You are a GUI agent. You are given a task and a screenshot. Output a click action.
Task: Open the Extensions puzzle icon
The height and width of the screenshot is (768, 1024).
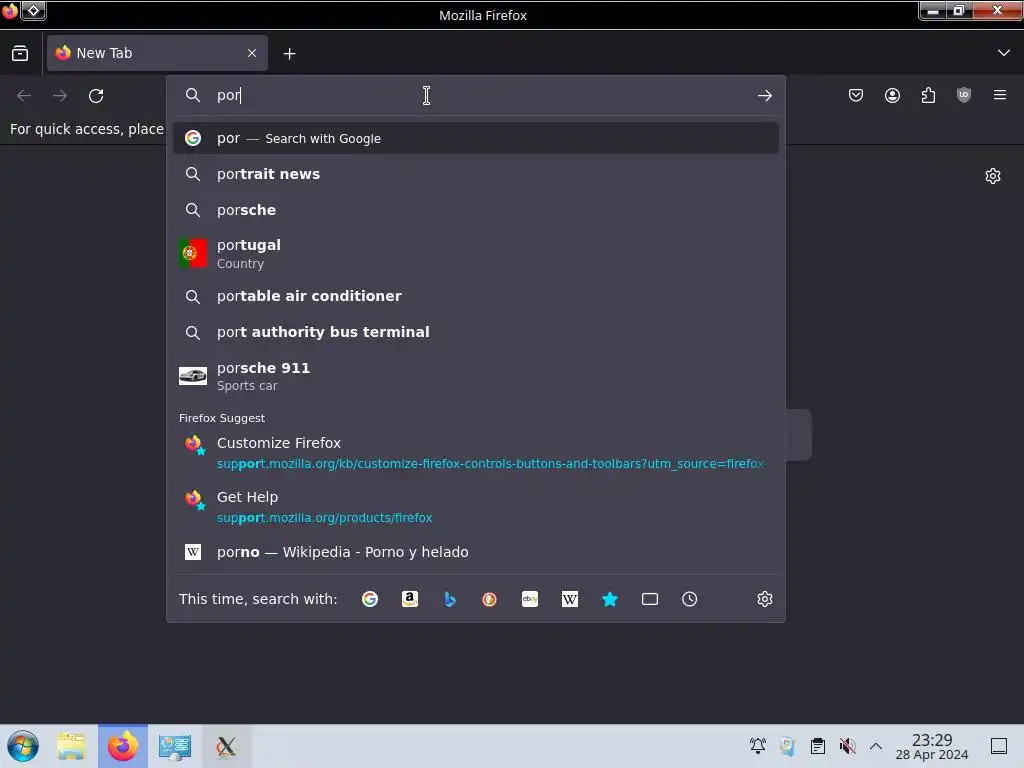928,95
